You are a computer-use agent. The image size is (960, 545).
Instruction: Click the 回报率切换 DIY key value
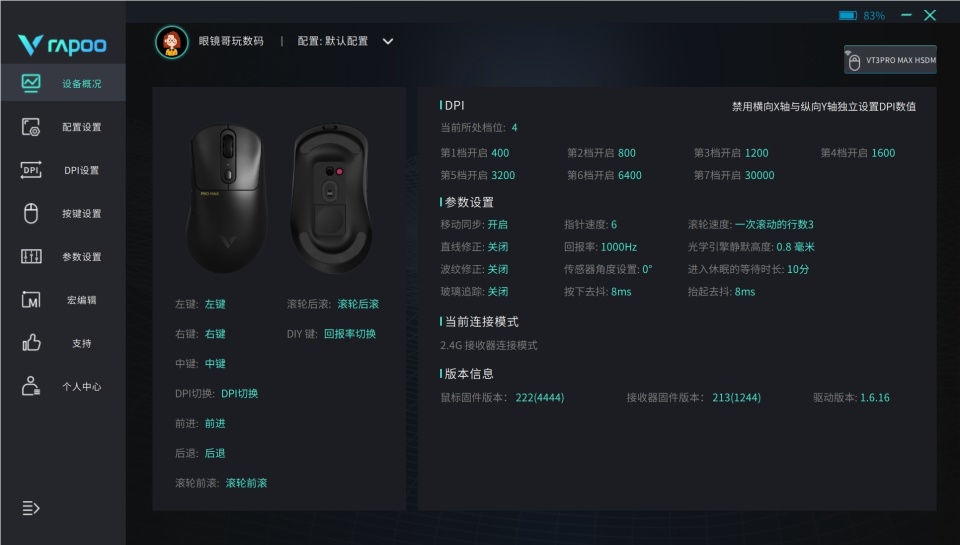point(350,334)
